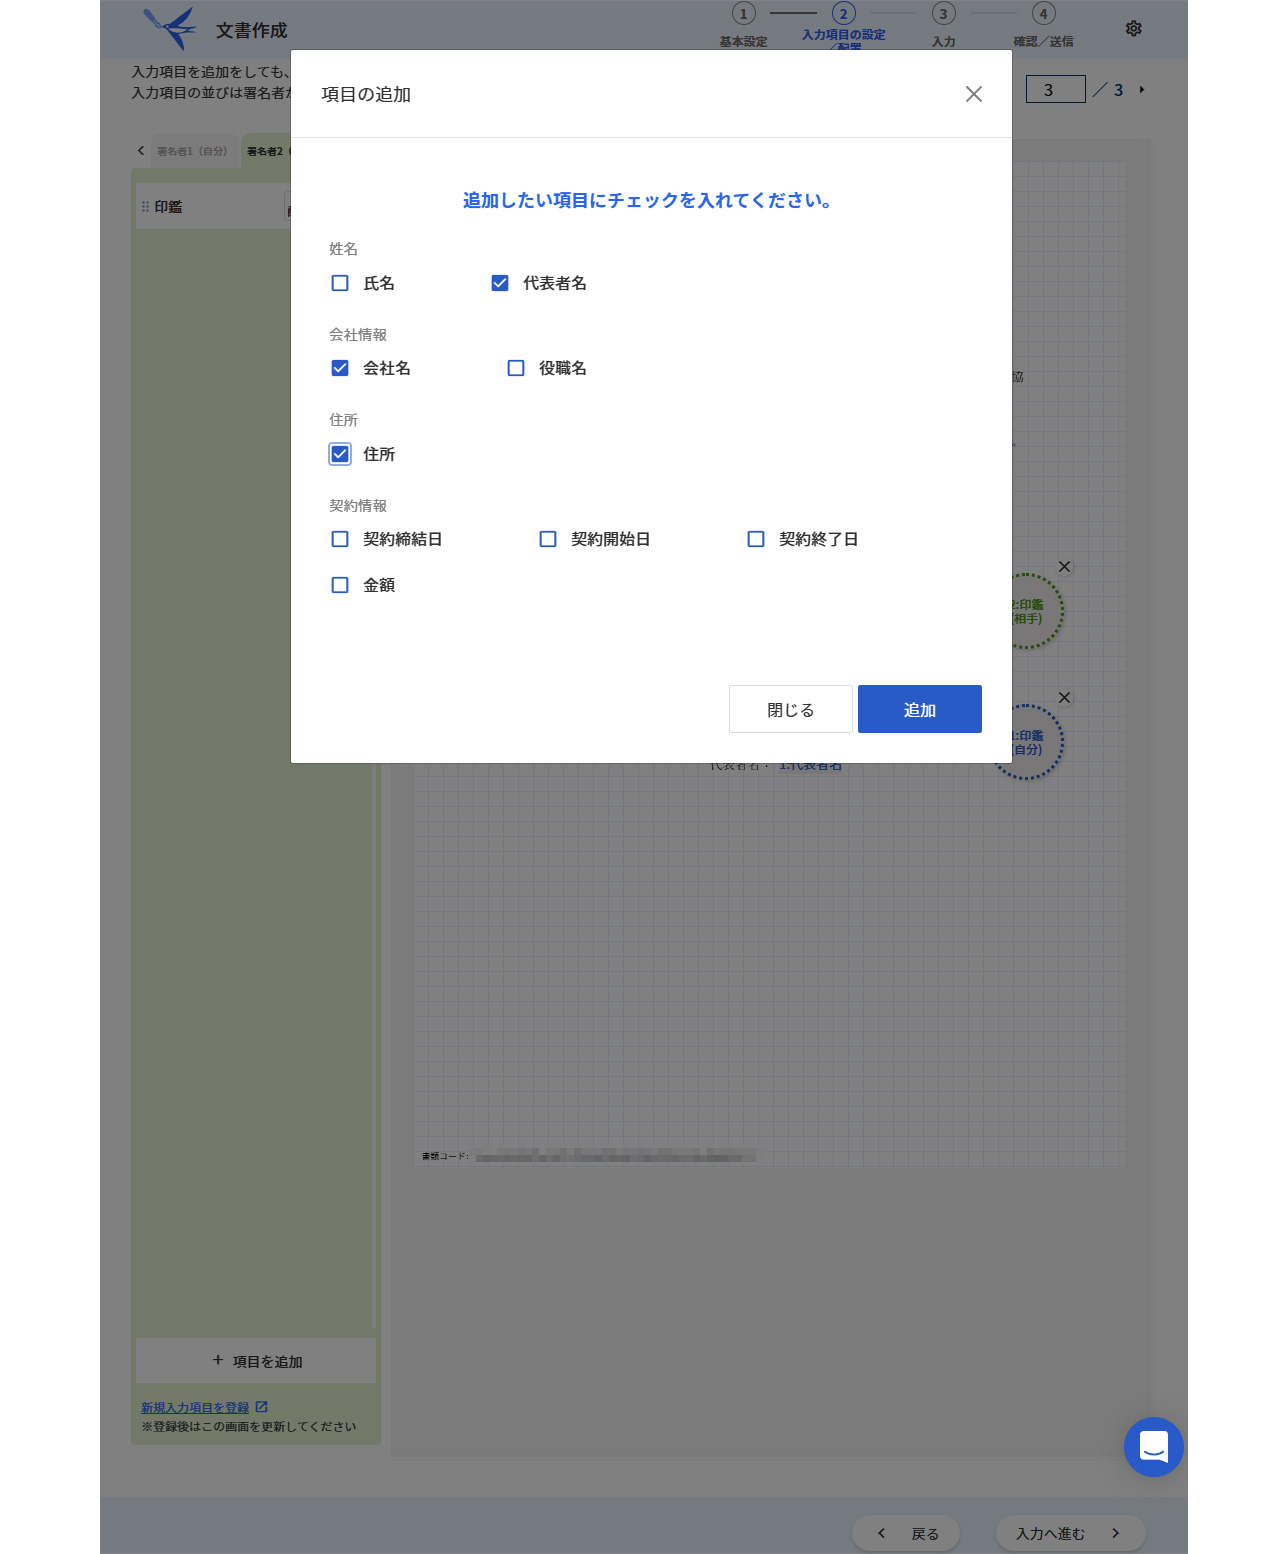1280x1554 pixels.
Task: Click the 閉じる button
Action: pos(791,709)
